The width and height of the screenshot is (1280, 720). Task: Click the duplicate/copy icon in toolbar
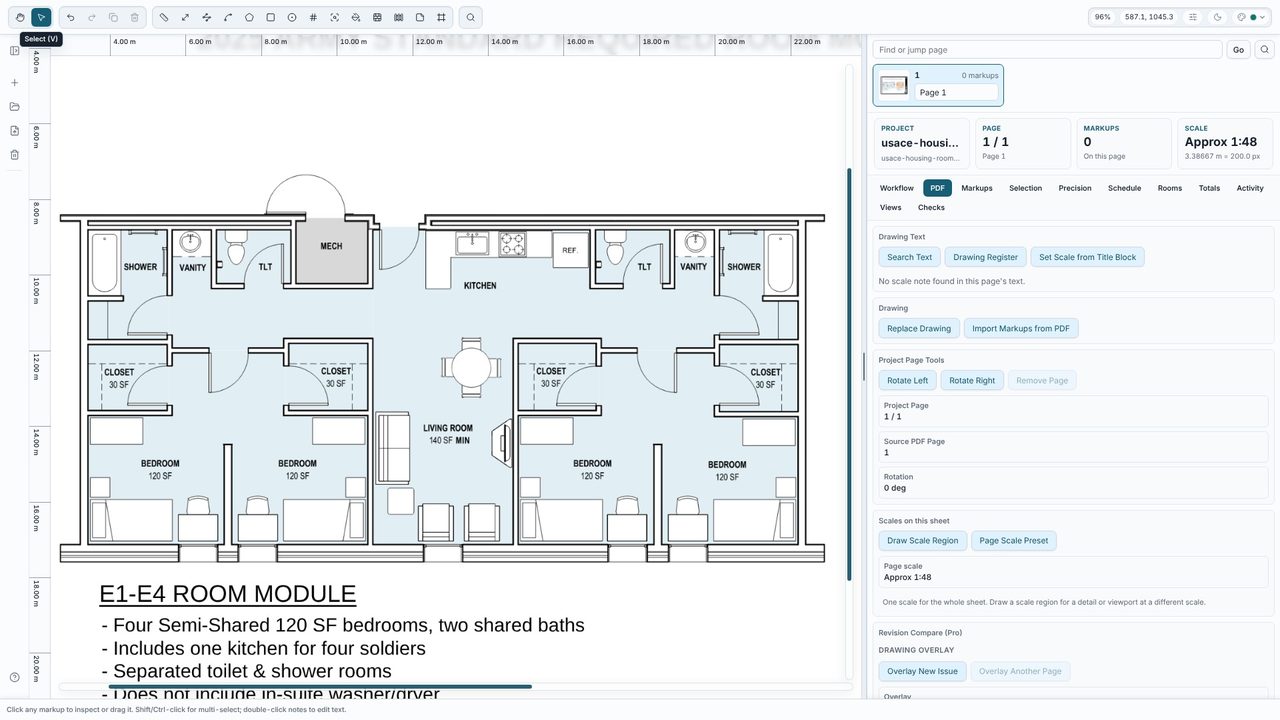(113, 17)
